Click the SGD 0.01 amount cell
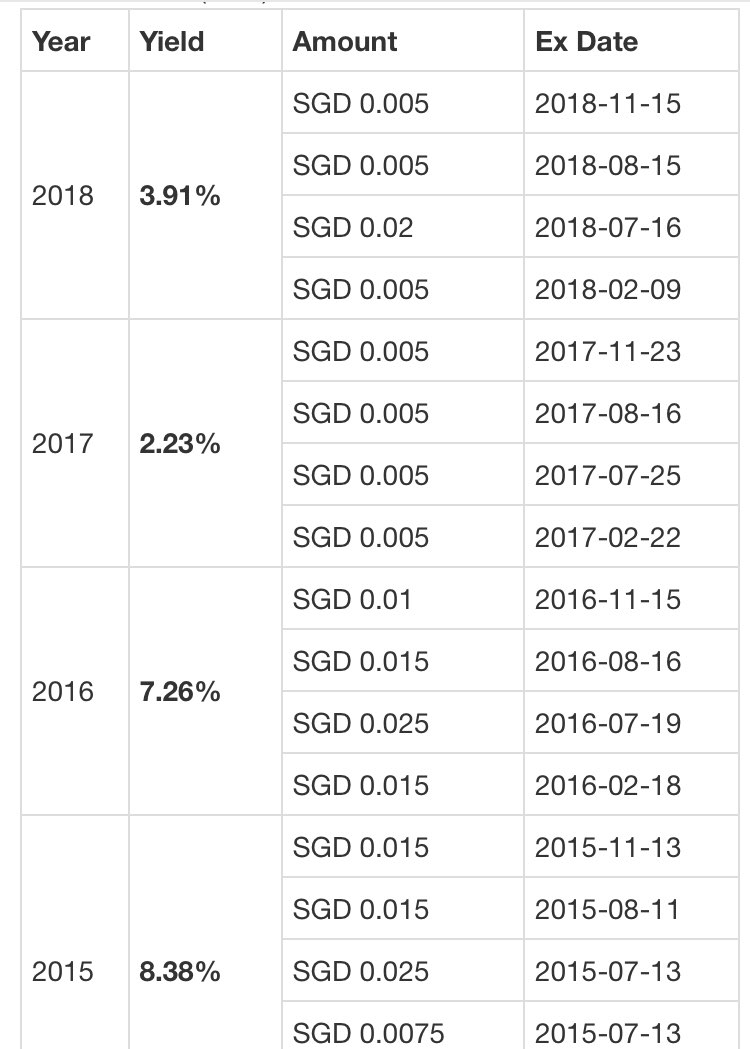 tap(352, 600)
